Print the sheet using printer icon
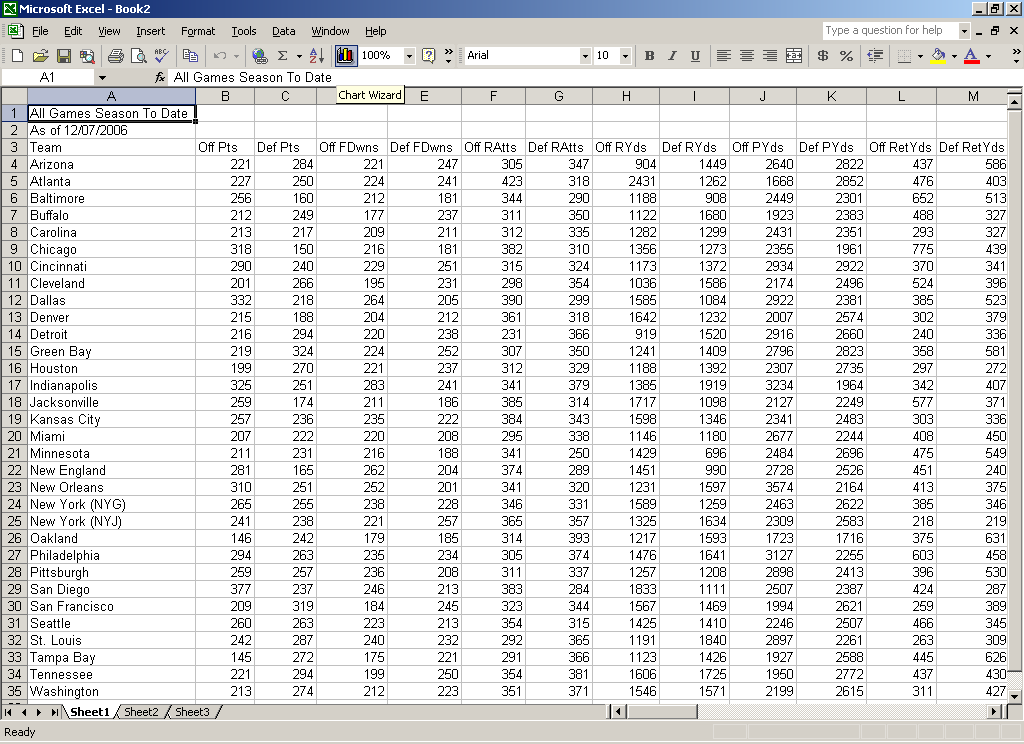Screen dimensions: 1024x744 tap(116, 56)
